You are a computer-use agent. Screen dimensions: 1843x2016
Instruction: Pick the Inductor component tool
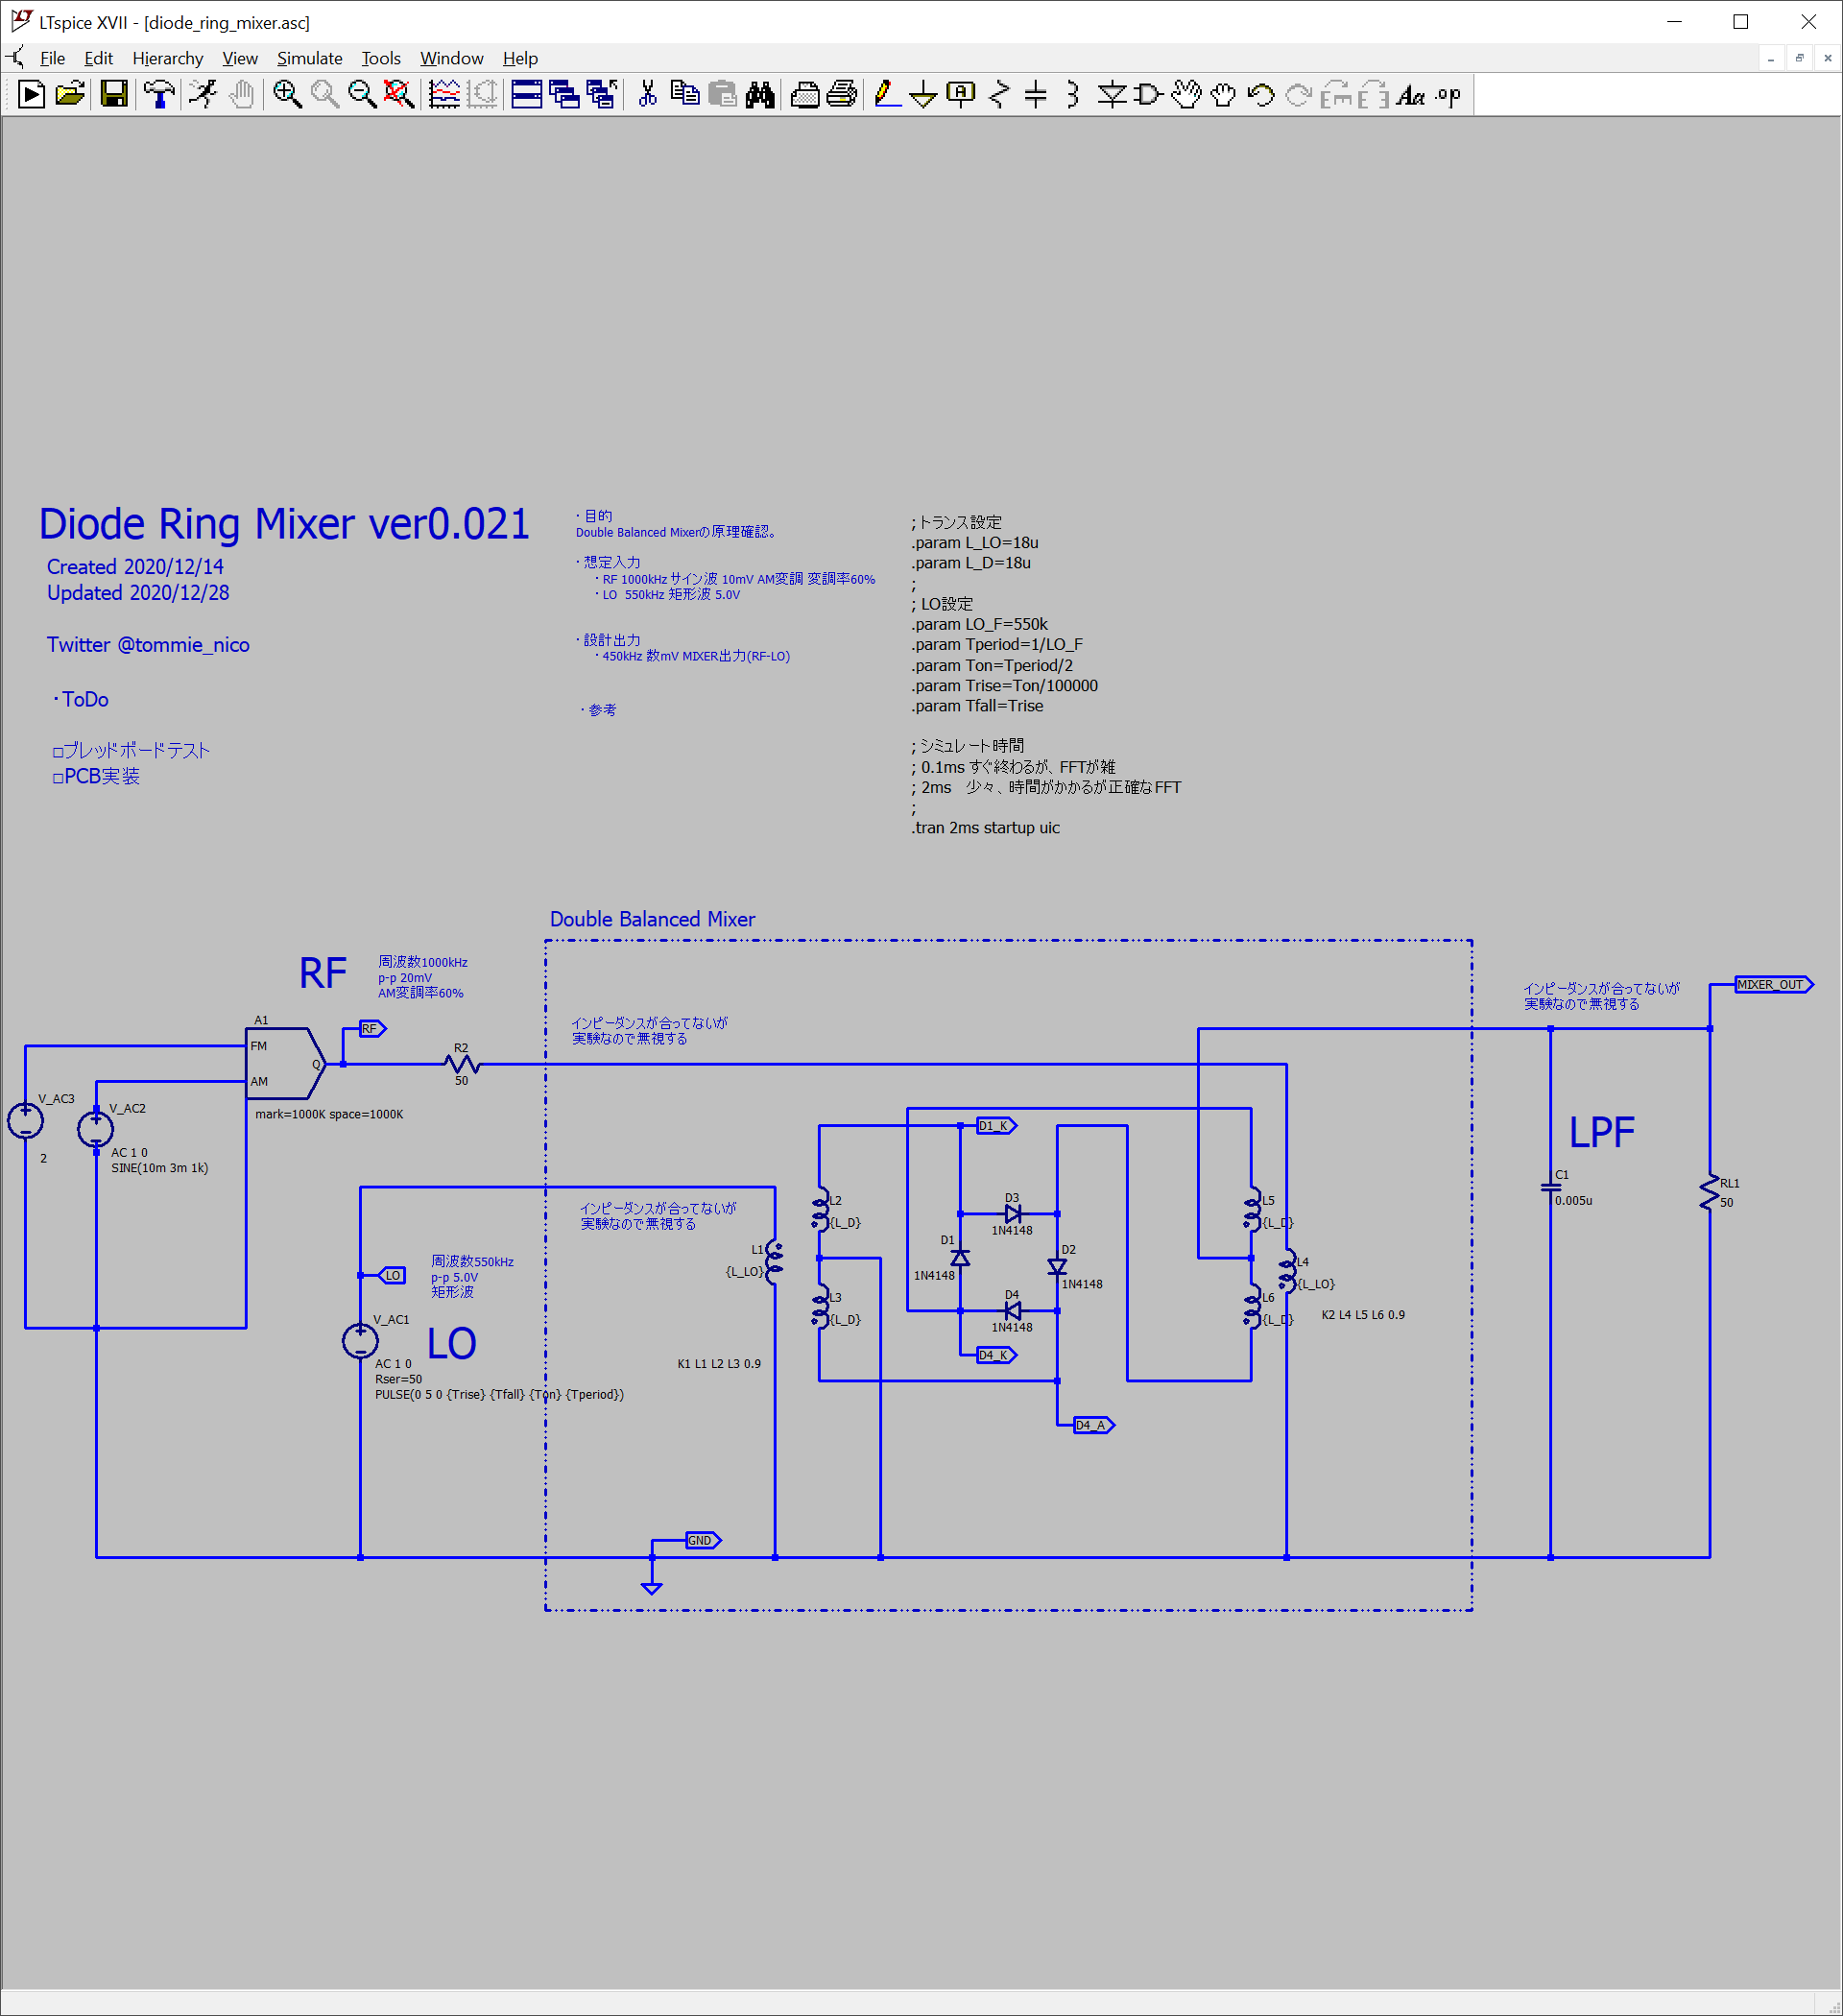1073,95
